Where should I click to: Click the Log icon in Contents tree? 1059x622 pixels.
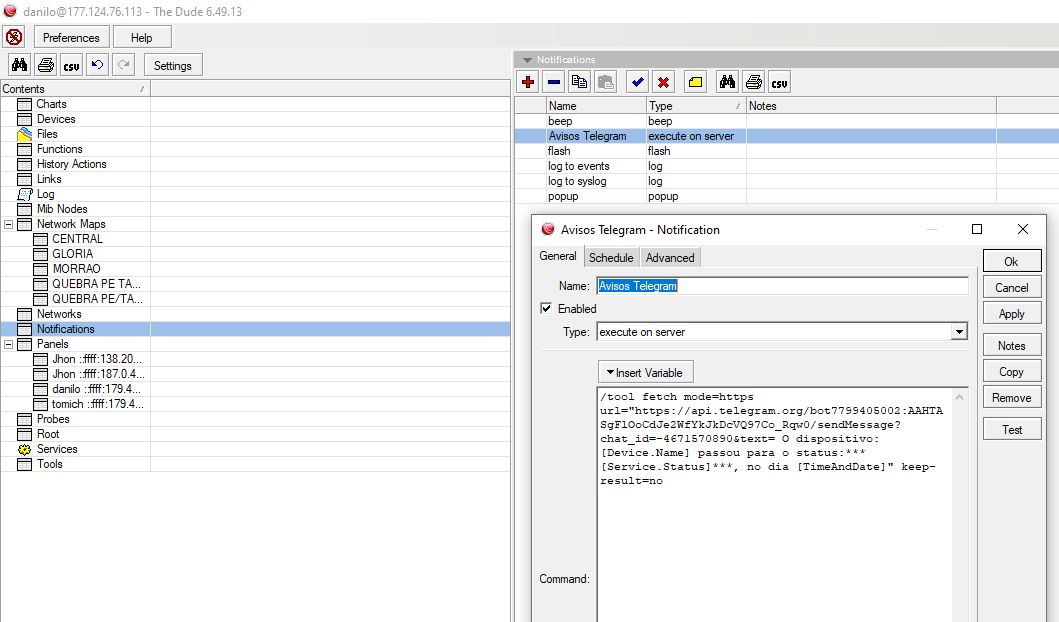(x=24, y=194)
